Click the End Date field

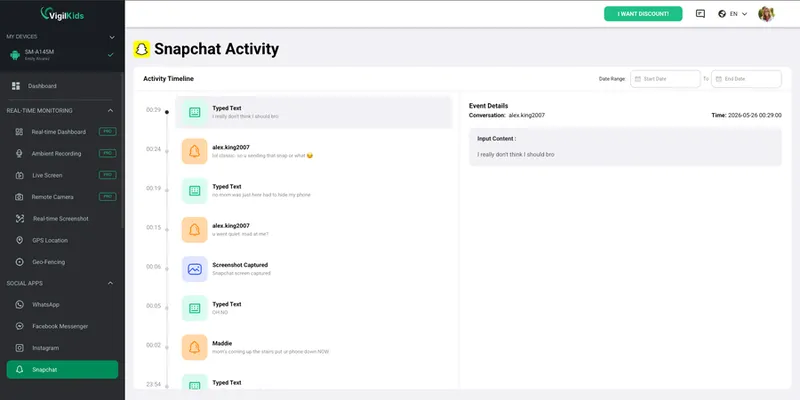[x=746, y=79]
